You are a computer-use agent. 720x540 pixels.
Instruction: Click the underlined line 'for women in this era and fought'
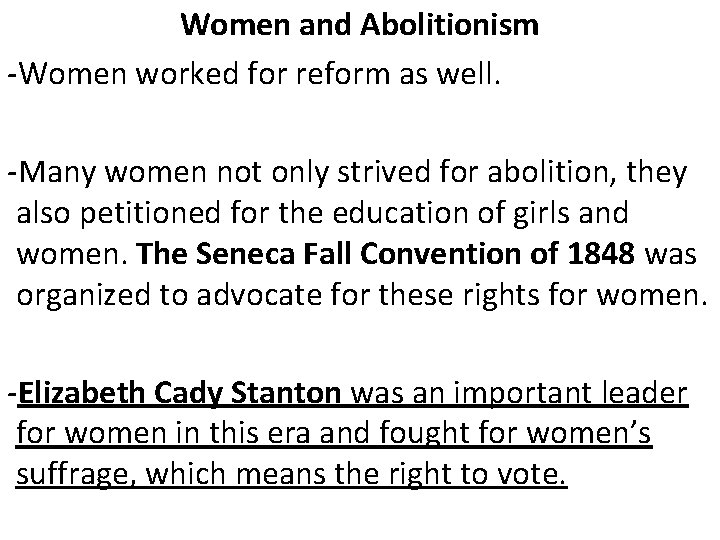[334, 433]
